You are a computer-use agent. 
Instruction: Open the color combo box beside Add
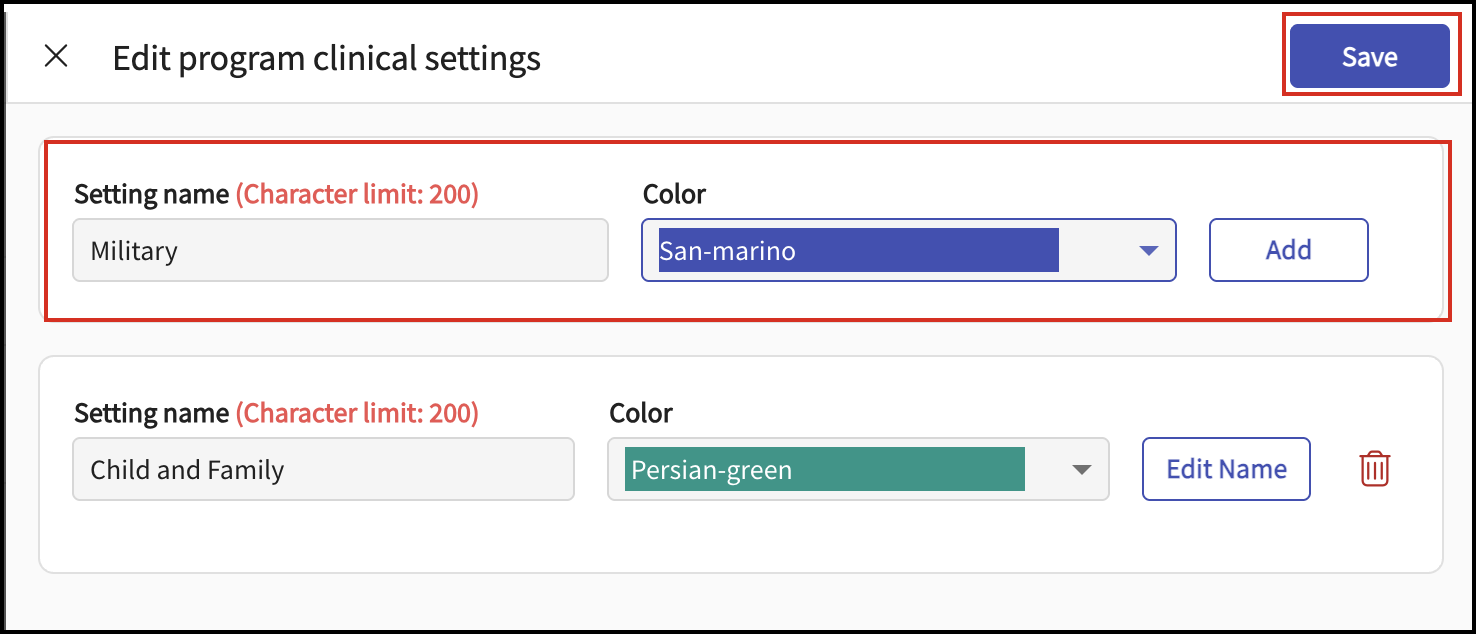(x=908, y=250)
